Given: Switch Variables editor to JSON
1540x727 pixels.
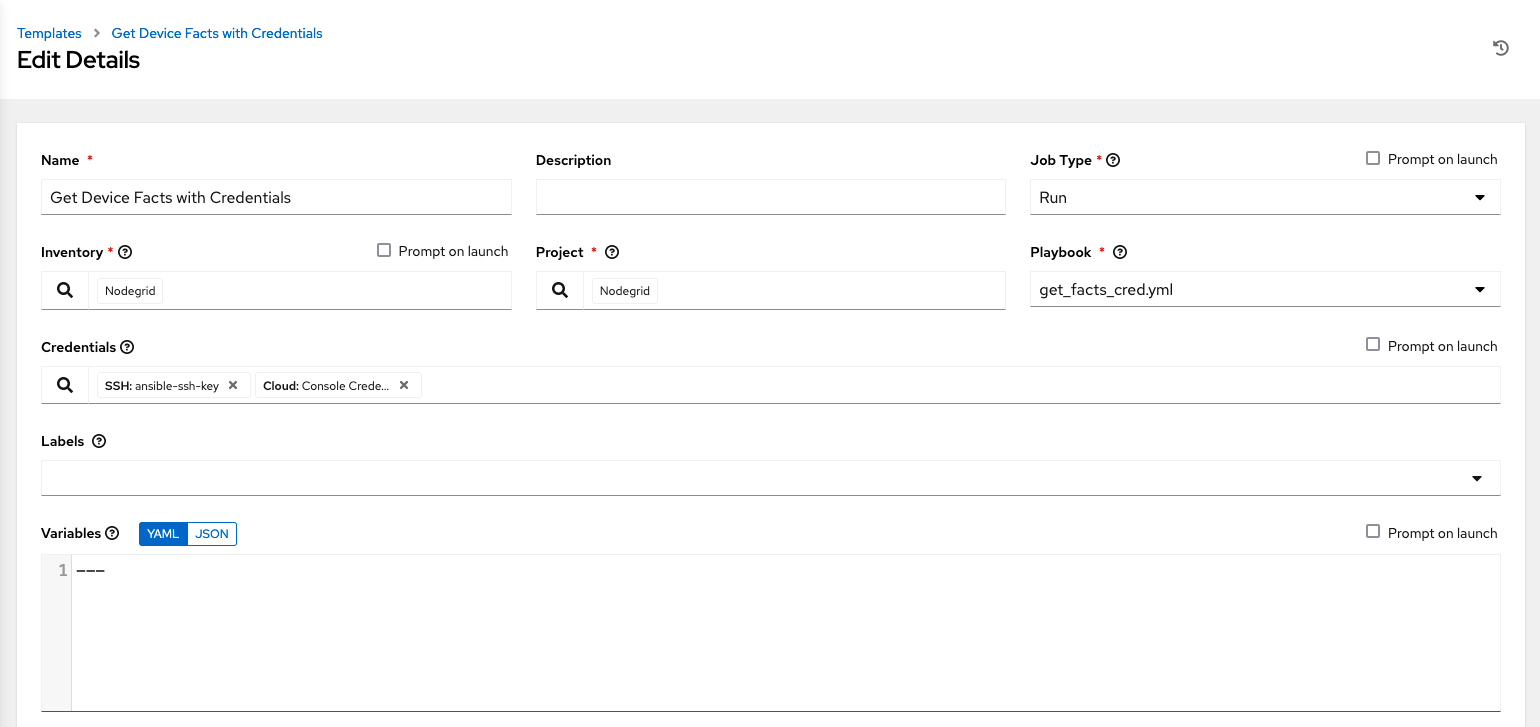Looking at the screenshot, I should (212, 534).
